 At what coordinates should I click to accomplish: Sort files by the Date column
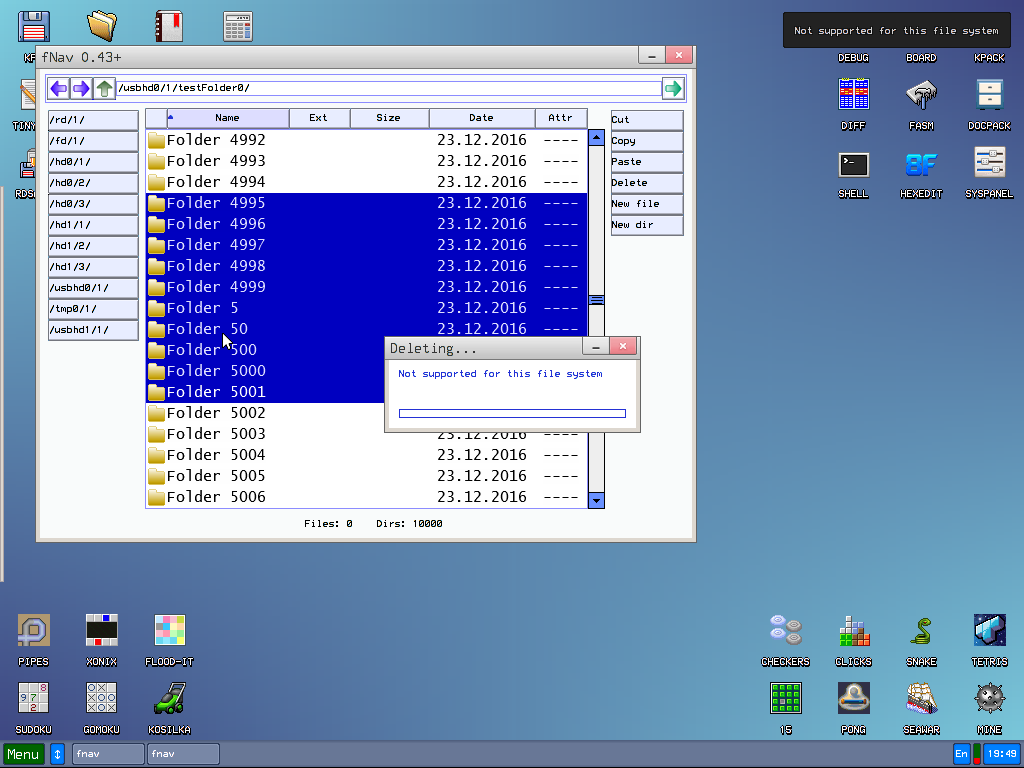[481, 118]
